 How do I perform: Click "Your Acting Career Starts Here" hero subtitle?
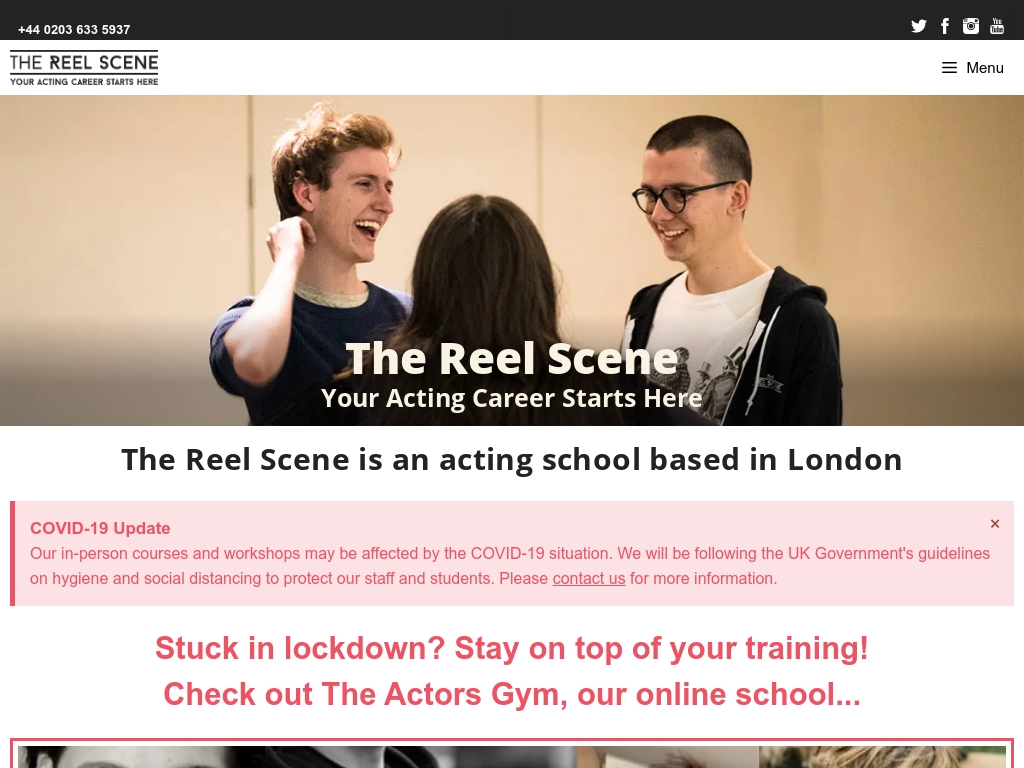(512, 398)
